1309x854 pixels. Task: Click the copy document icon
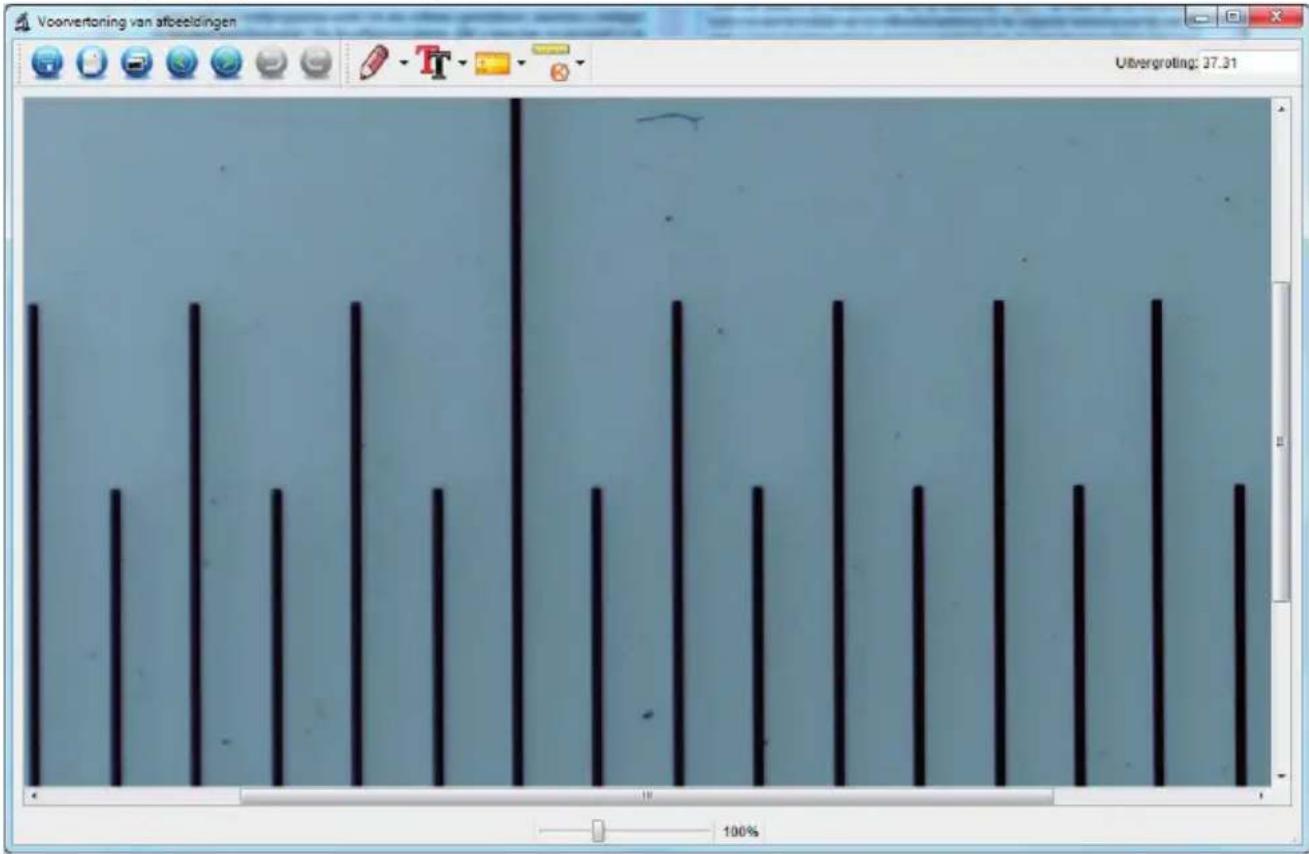91,63
